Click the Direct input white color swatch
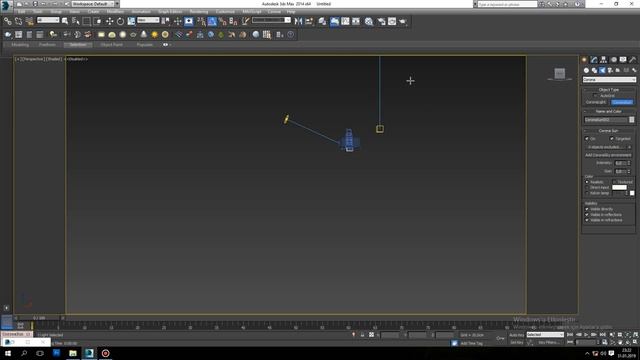Image resolution: width=640 pixels, height=360 pixels. coord(619,187)
